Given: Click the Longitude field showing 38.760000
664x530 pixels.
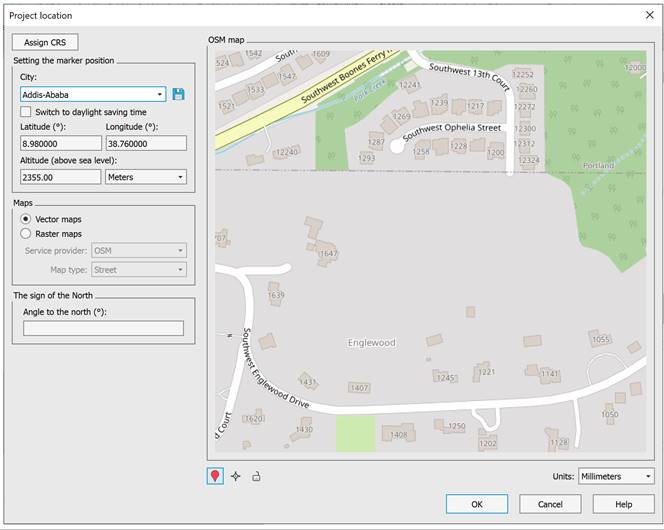Looking at the screenshot, I should (x=146, y=144).
